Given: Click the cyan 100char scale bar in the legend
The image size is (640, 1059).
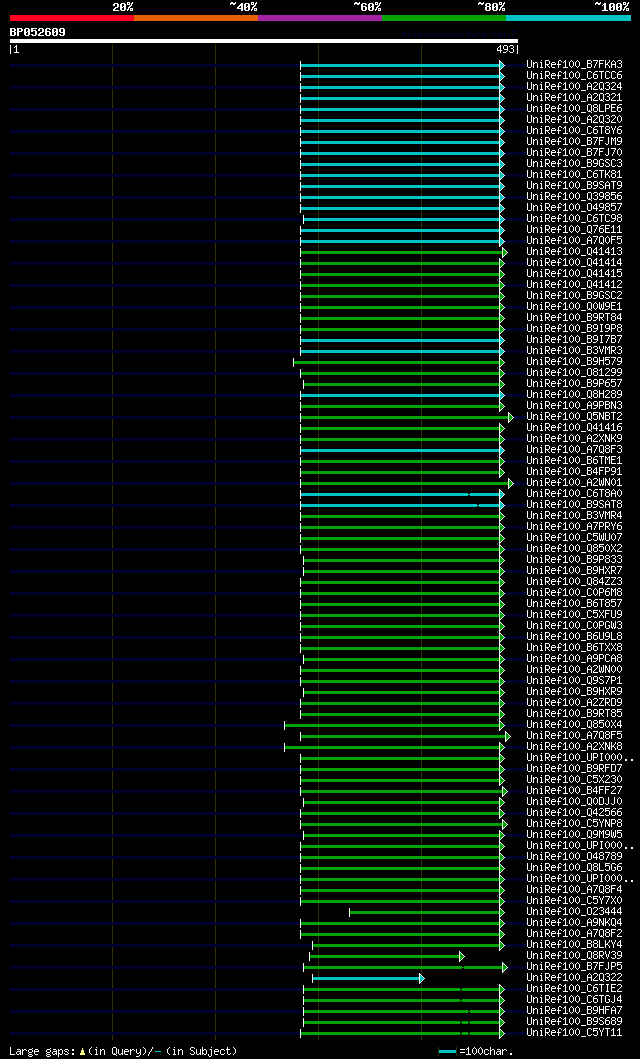Looking at the screenshot, I should [448, 1052].
